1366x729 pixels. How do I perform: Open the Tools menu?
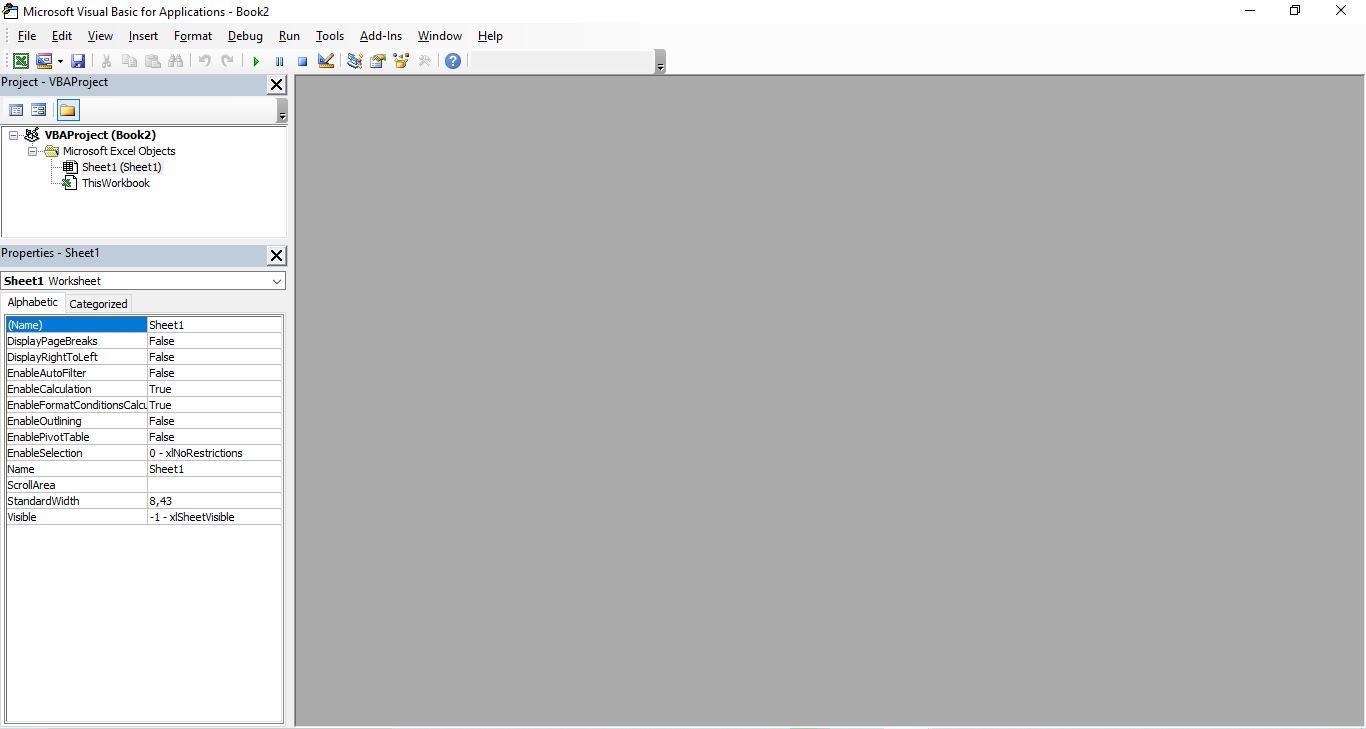point(330,36)
